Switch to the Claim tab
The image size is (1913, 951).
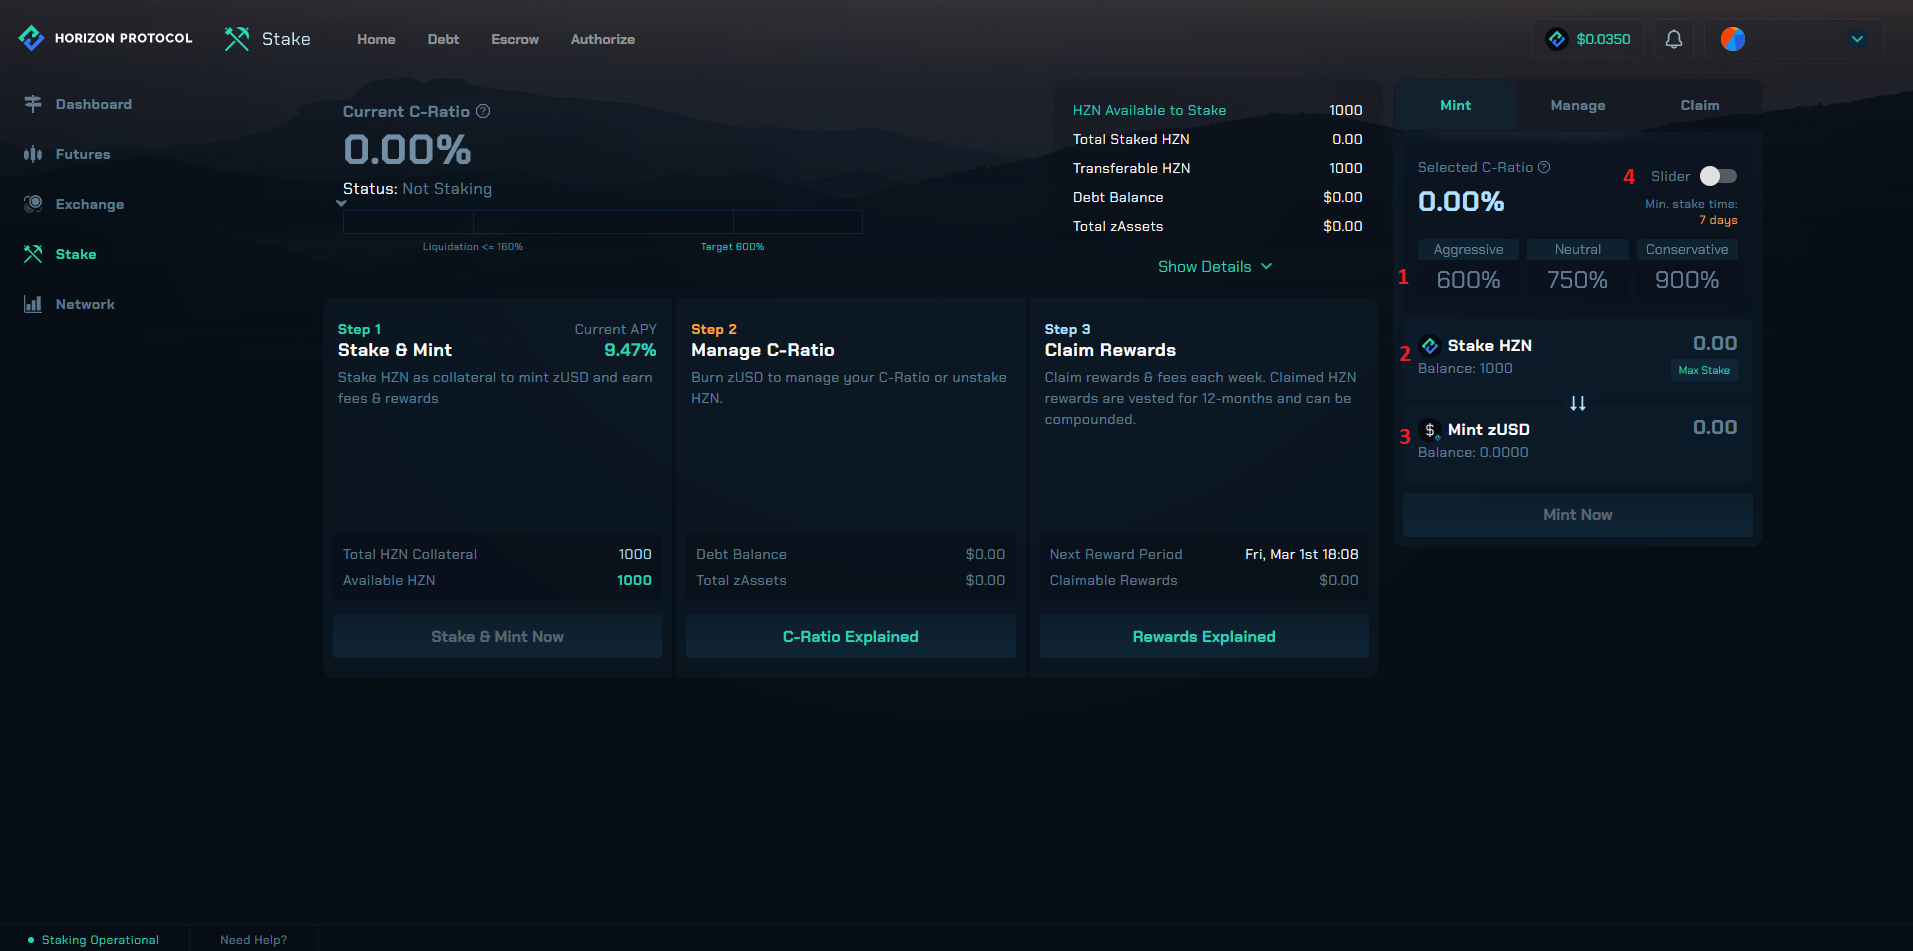pyautogui.click(x=1700, y=105)
